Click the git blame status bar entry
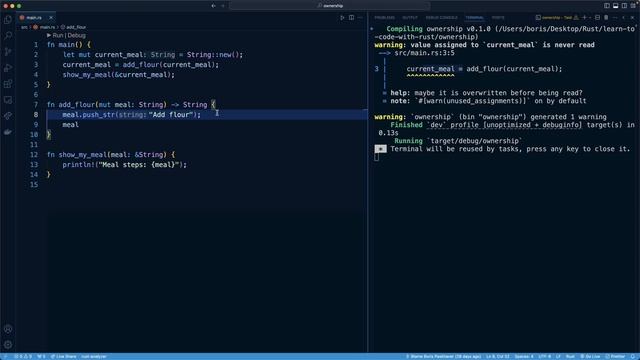This screenshot has width=640, height=360. [443, 356]
